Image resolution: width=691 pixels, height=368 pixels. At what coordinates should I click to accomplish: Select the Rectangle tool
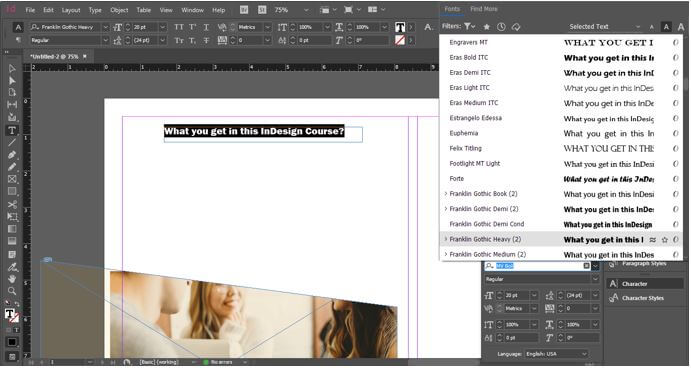pos(12,191)
